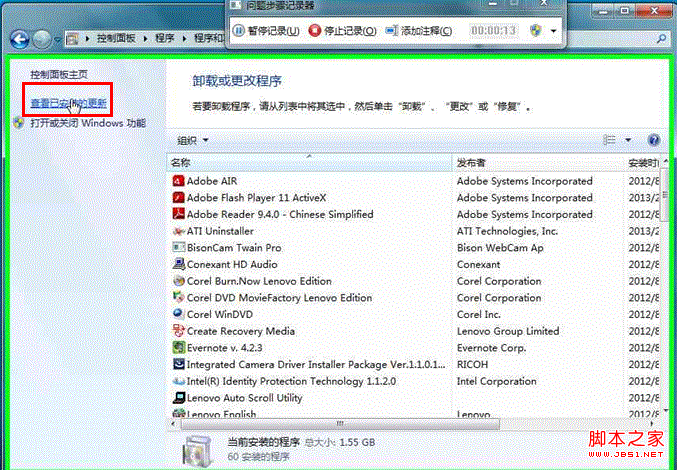677x470 pixels.
Task: Select Corel Burn.Now Lenovo Edition entry
Action: (x=259, y=281)
